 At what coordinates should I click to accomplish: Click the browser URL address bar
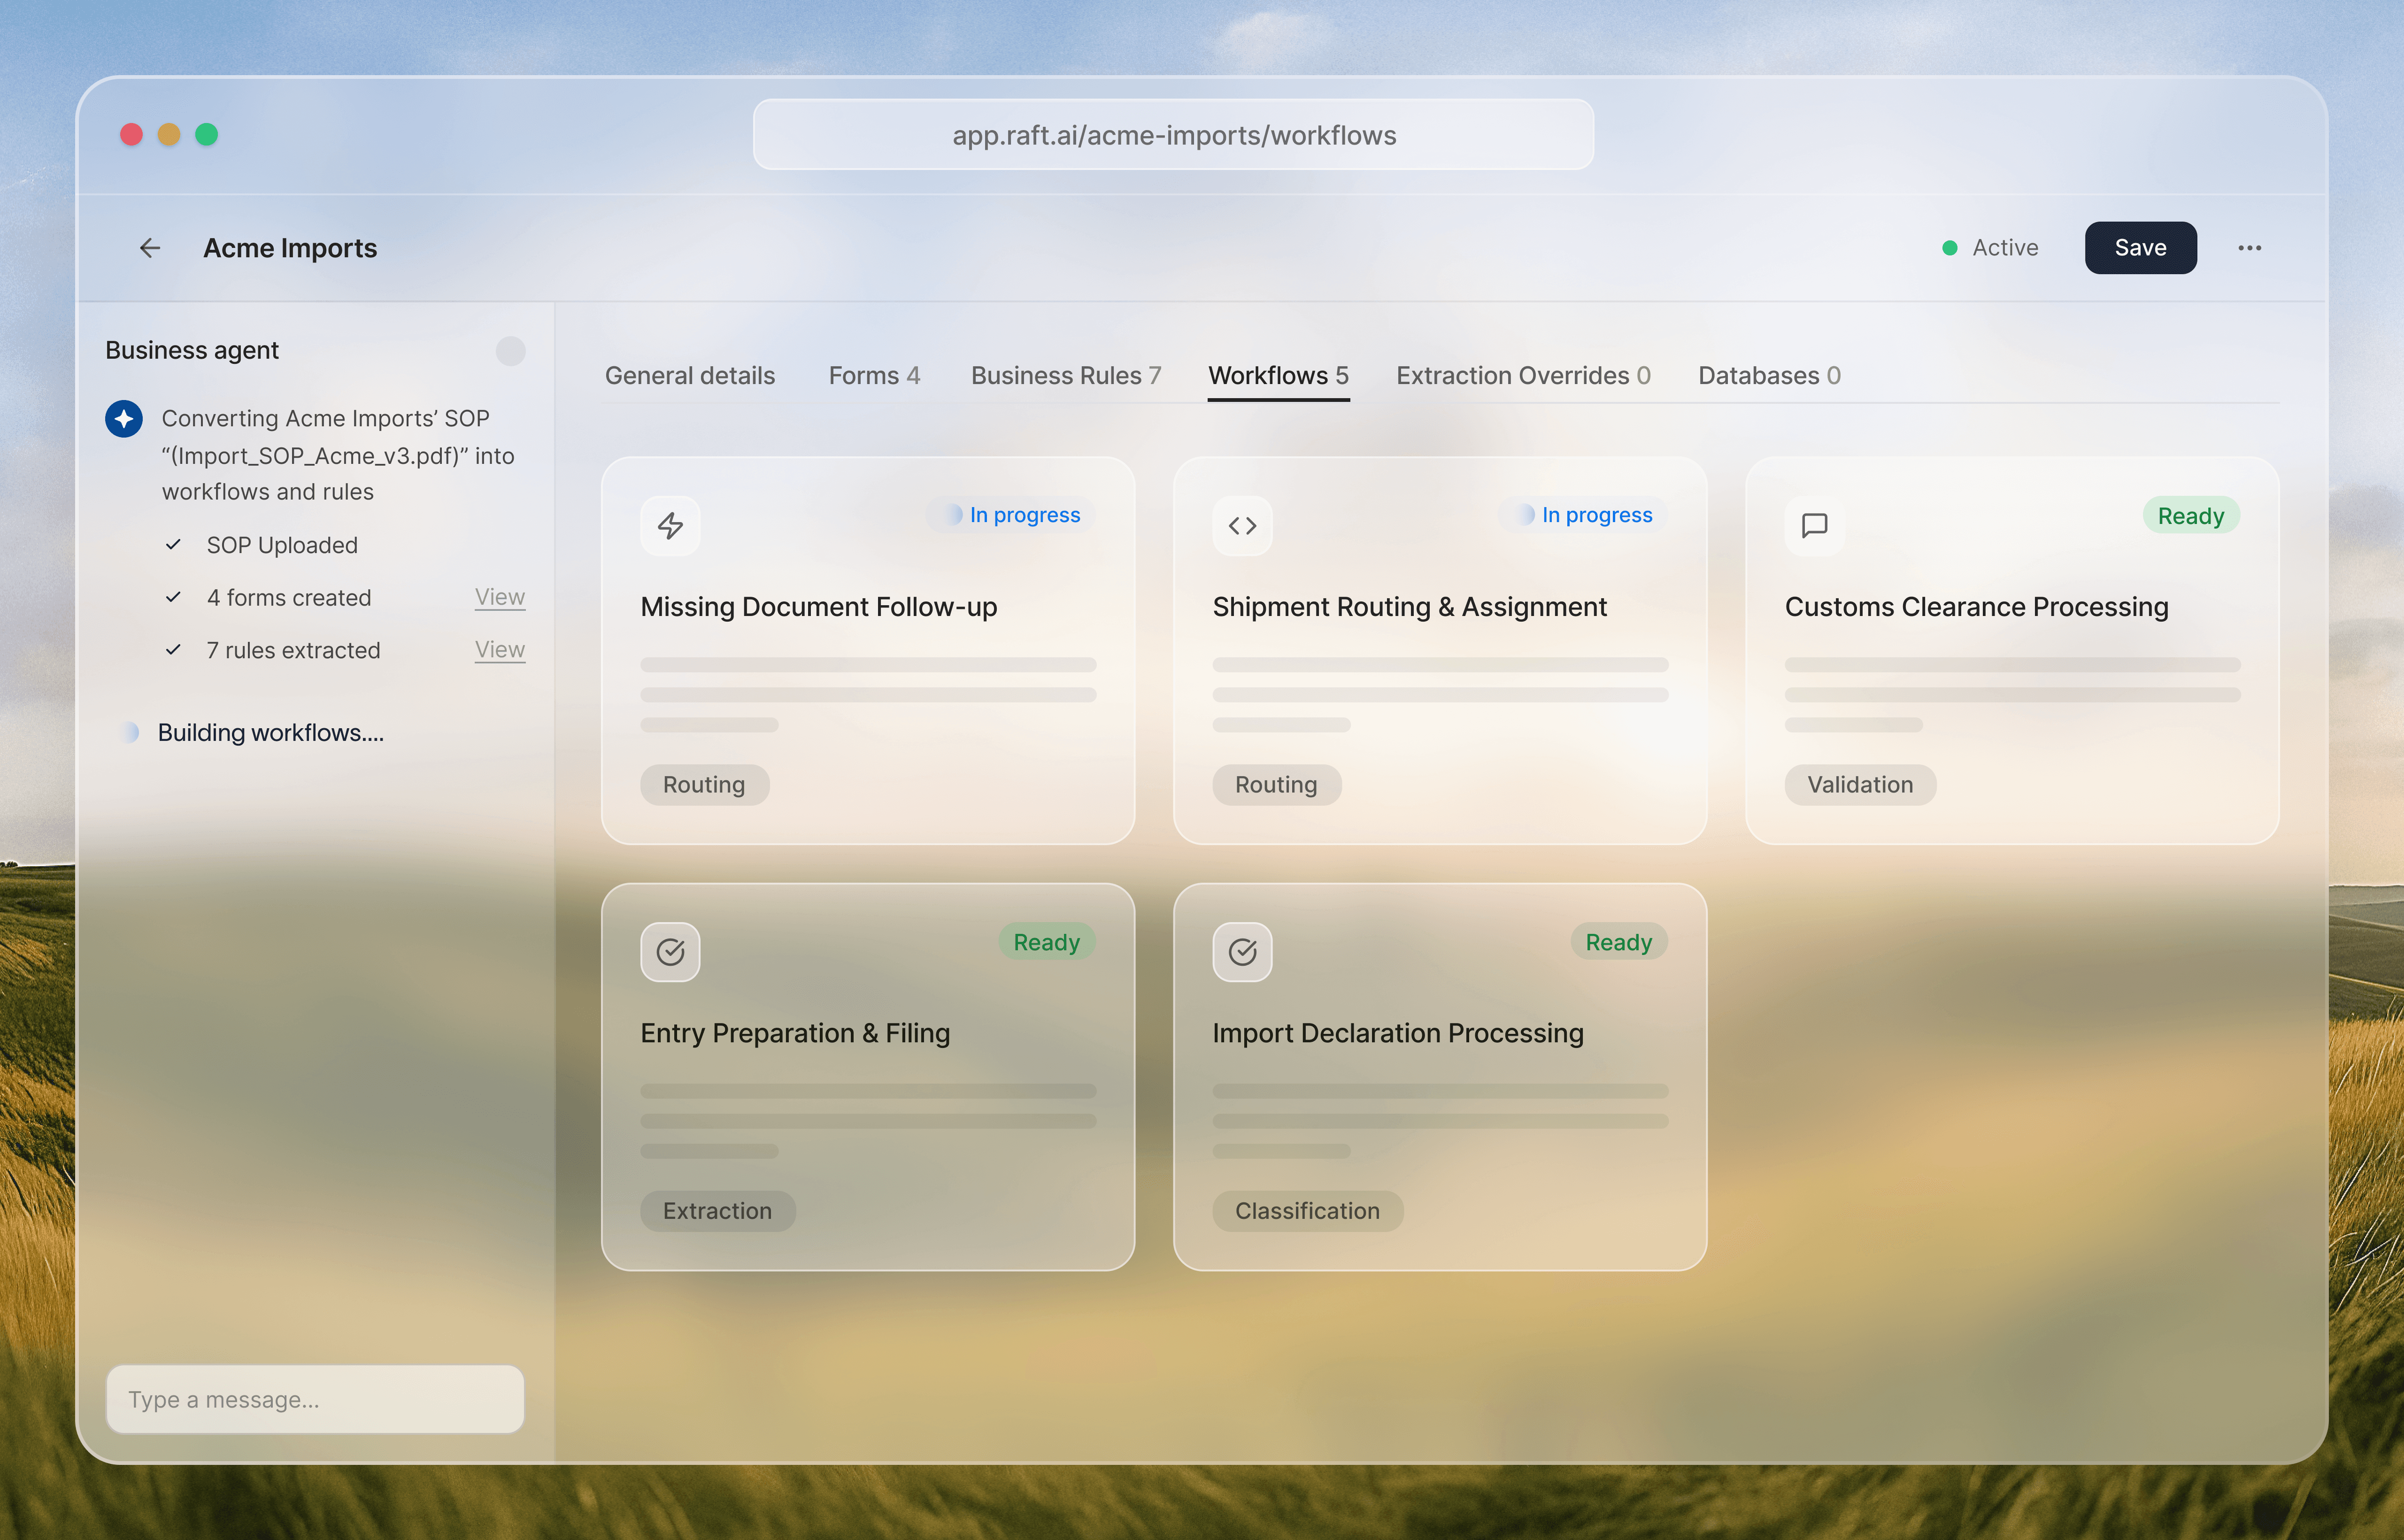click(1173, 135)
